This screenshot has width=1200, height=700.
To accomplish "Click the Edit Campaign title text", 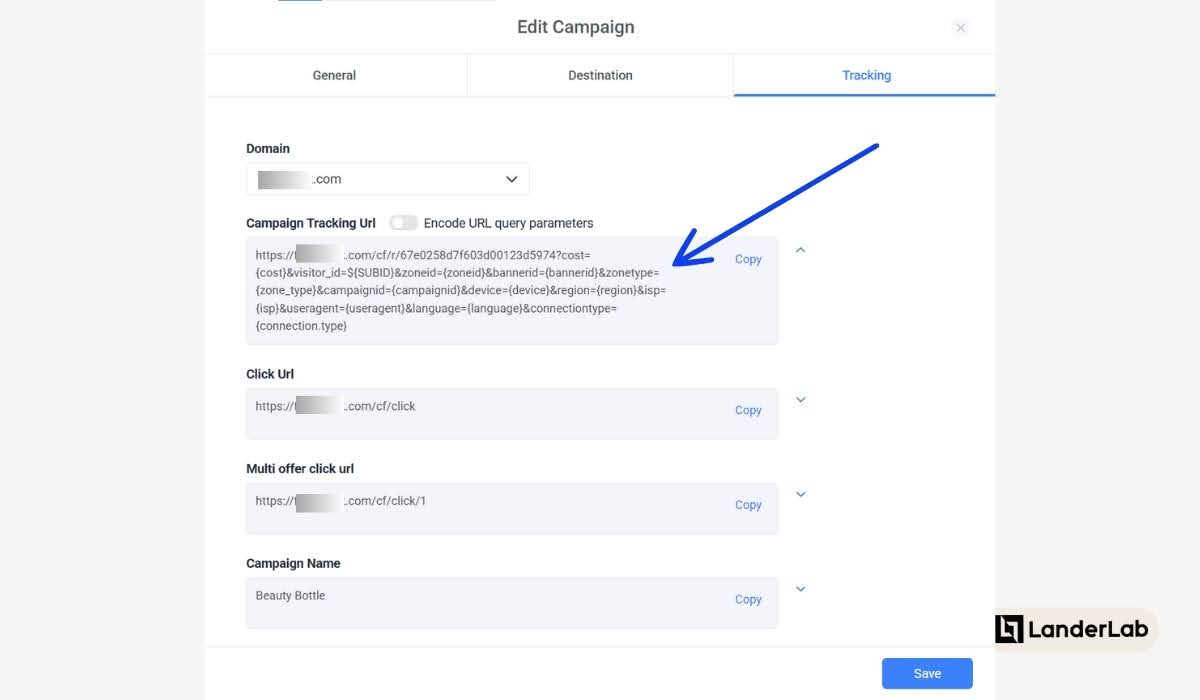I will (575, 27).
